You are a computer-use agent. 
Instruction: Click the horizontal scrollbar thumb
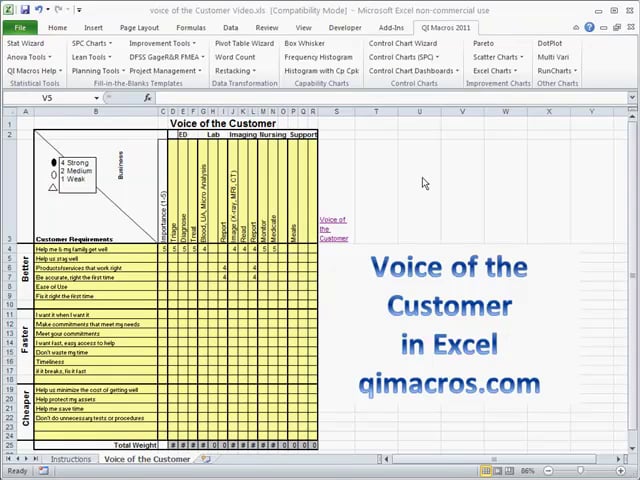[x=494, y=460]
